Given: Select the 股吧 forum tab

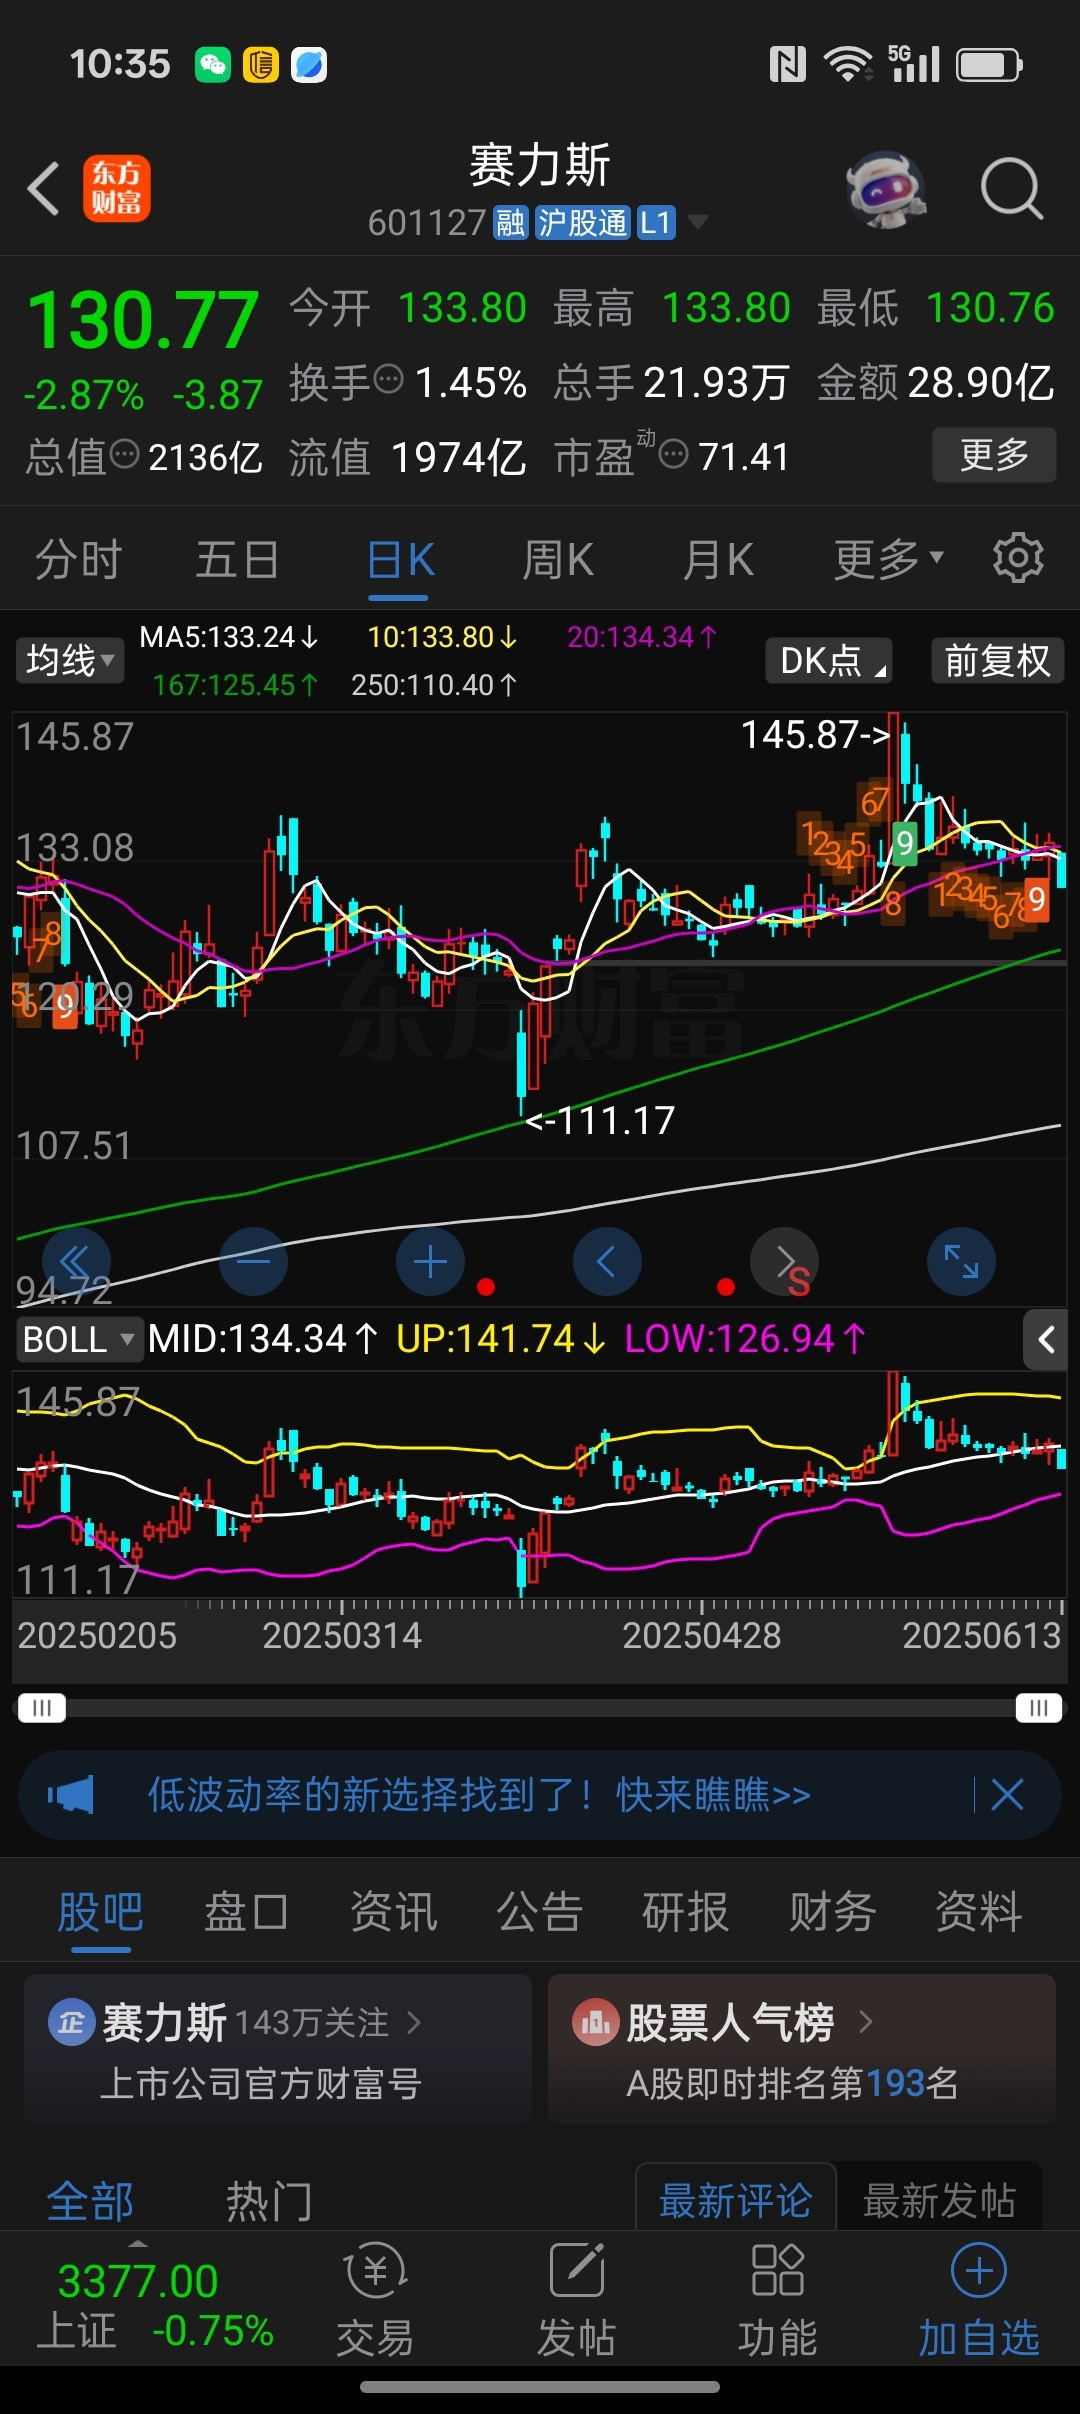Looking at the screenshot, I should (100, 1912).
